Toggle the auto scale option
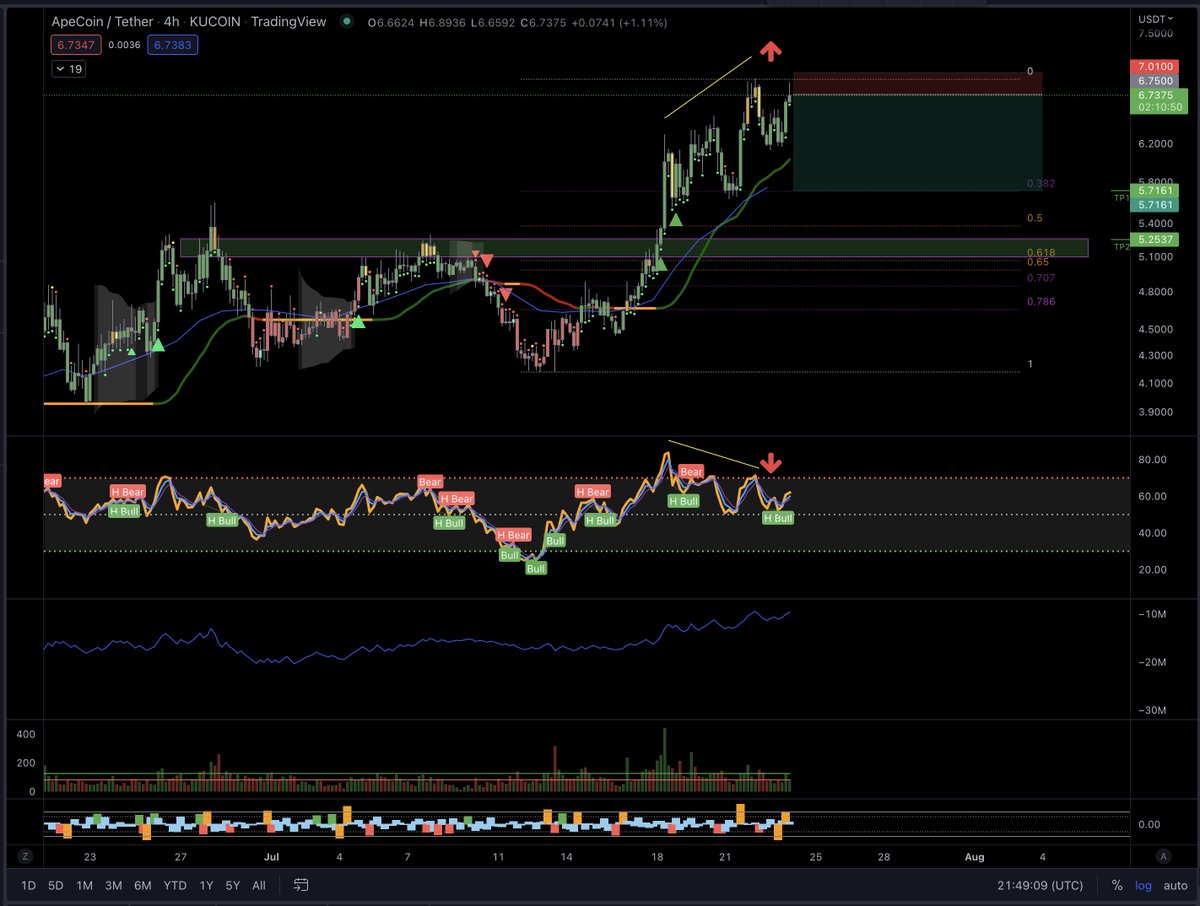The height and width of the screenshot is (906, 1200). pos(1175,886)
